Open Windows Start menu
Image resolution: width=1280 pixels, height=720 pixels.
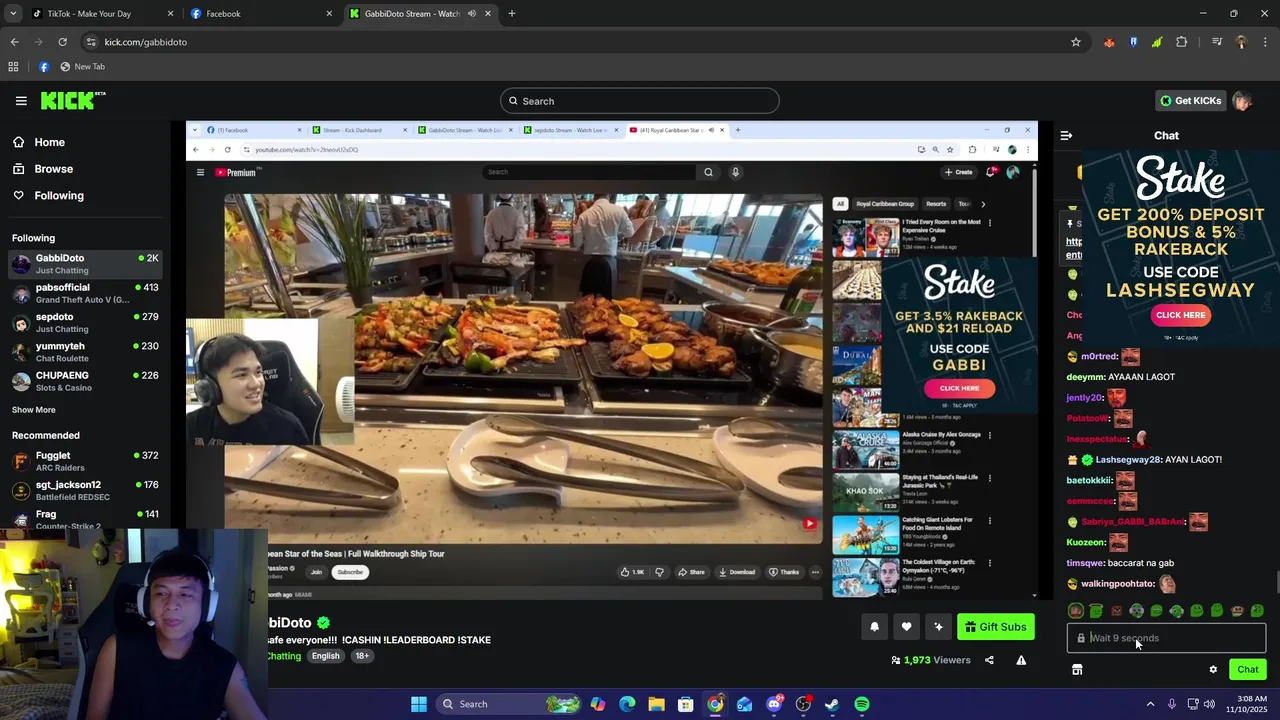[x=419, y=704]
